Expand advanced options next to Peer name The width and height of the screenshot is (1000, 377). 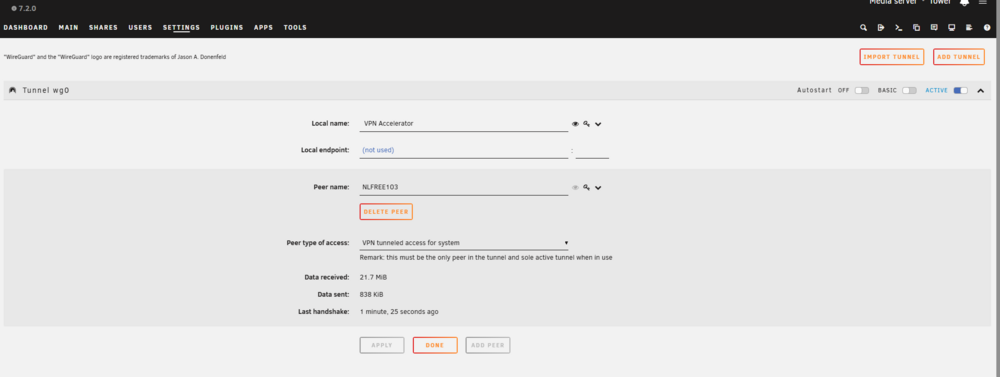coord(598,188)
